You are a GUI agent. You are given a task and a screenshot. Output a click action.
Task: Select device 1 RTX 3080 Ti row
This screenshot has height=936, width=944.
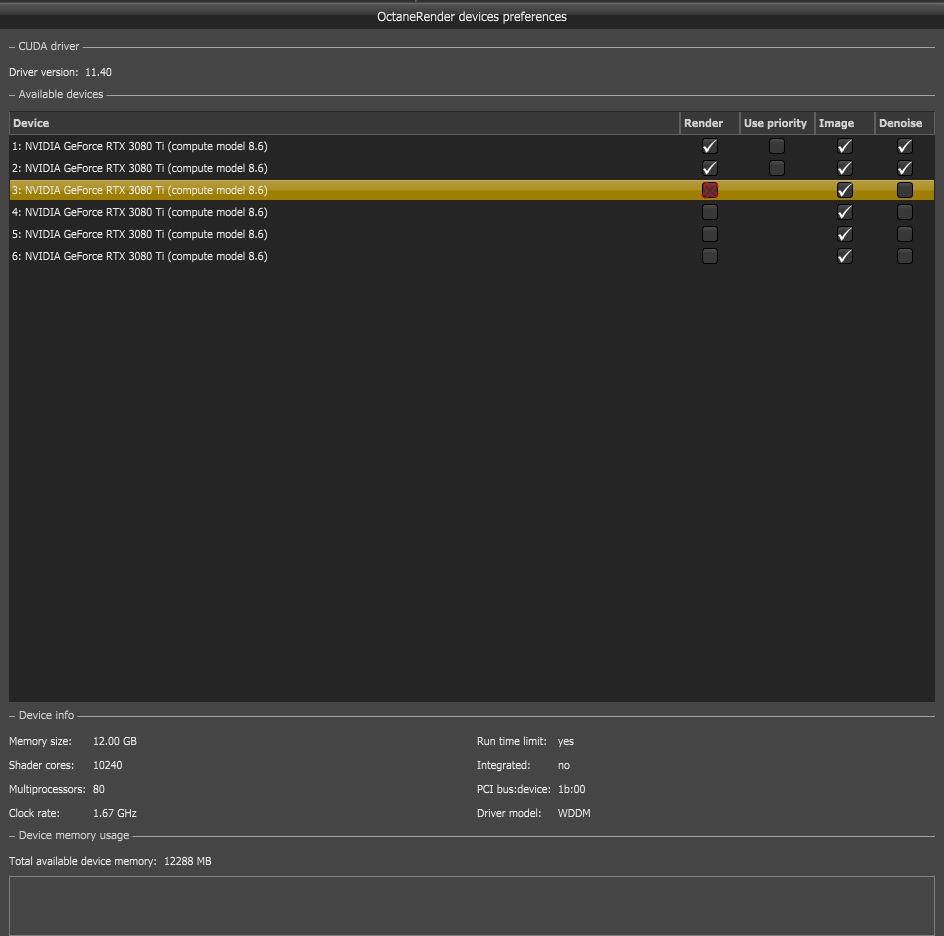click(140, 146)
